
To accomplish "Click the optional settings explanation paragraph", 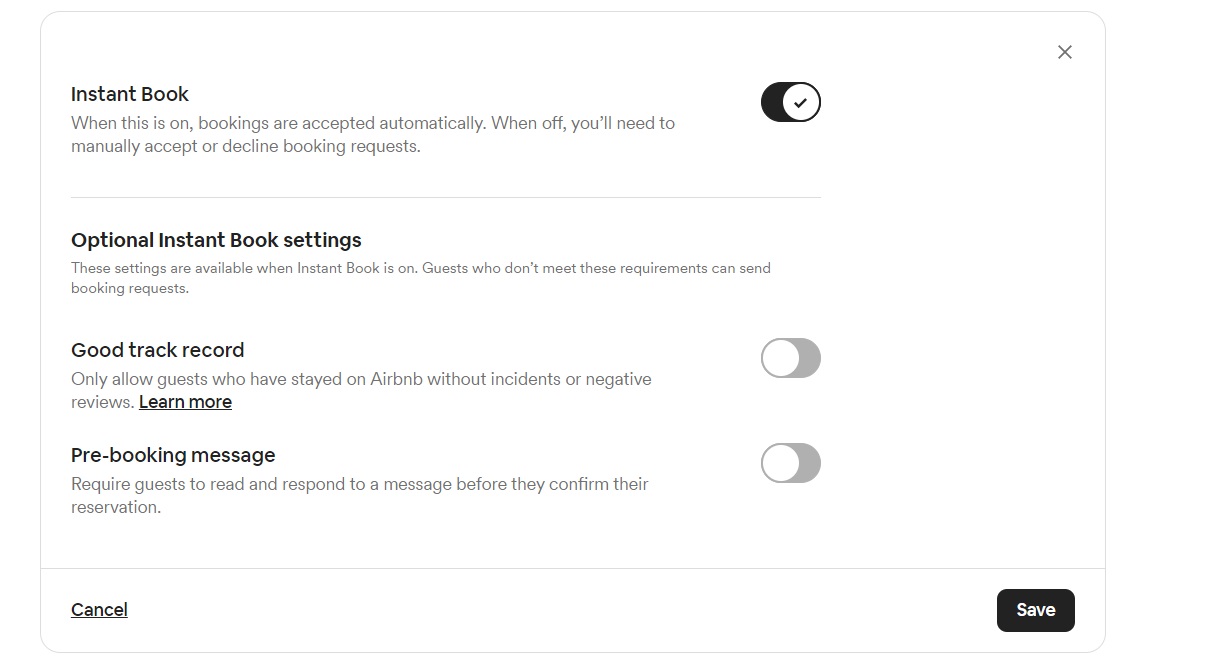I will point(420,277).
